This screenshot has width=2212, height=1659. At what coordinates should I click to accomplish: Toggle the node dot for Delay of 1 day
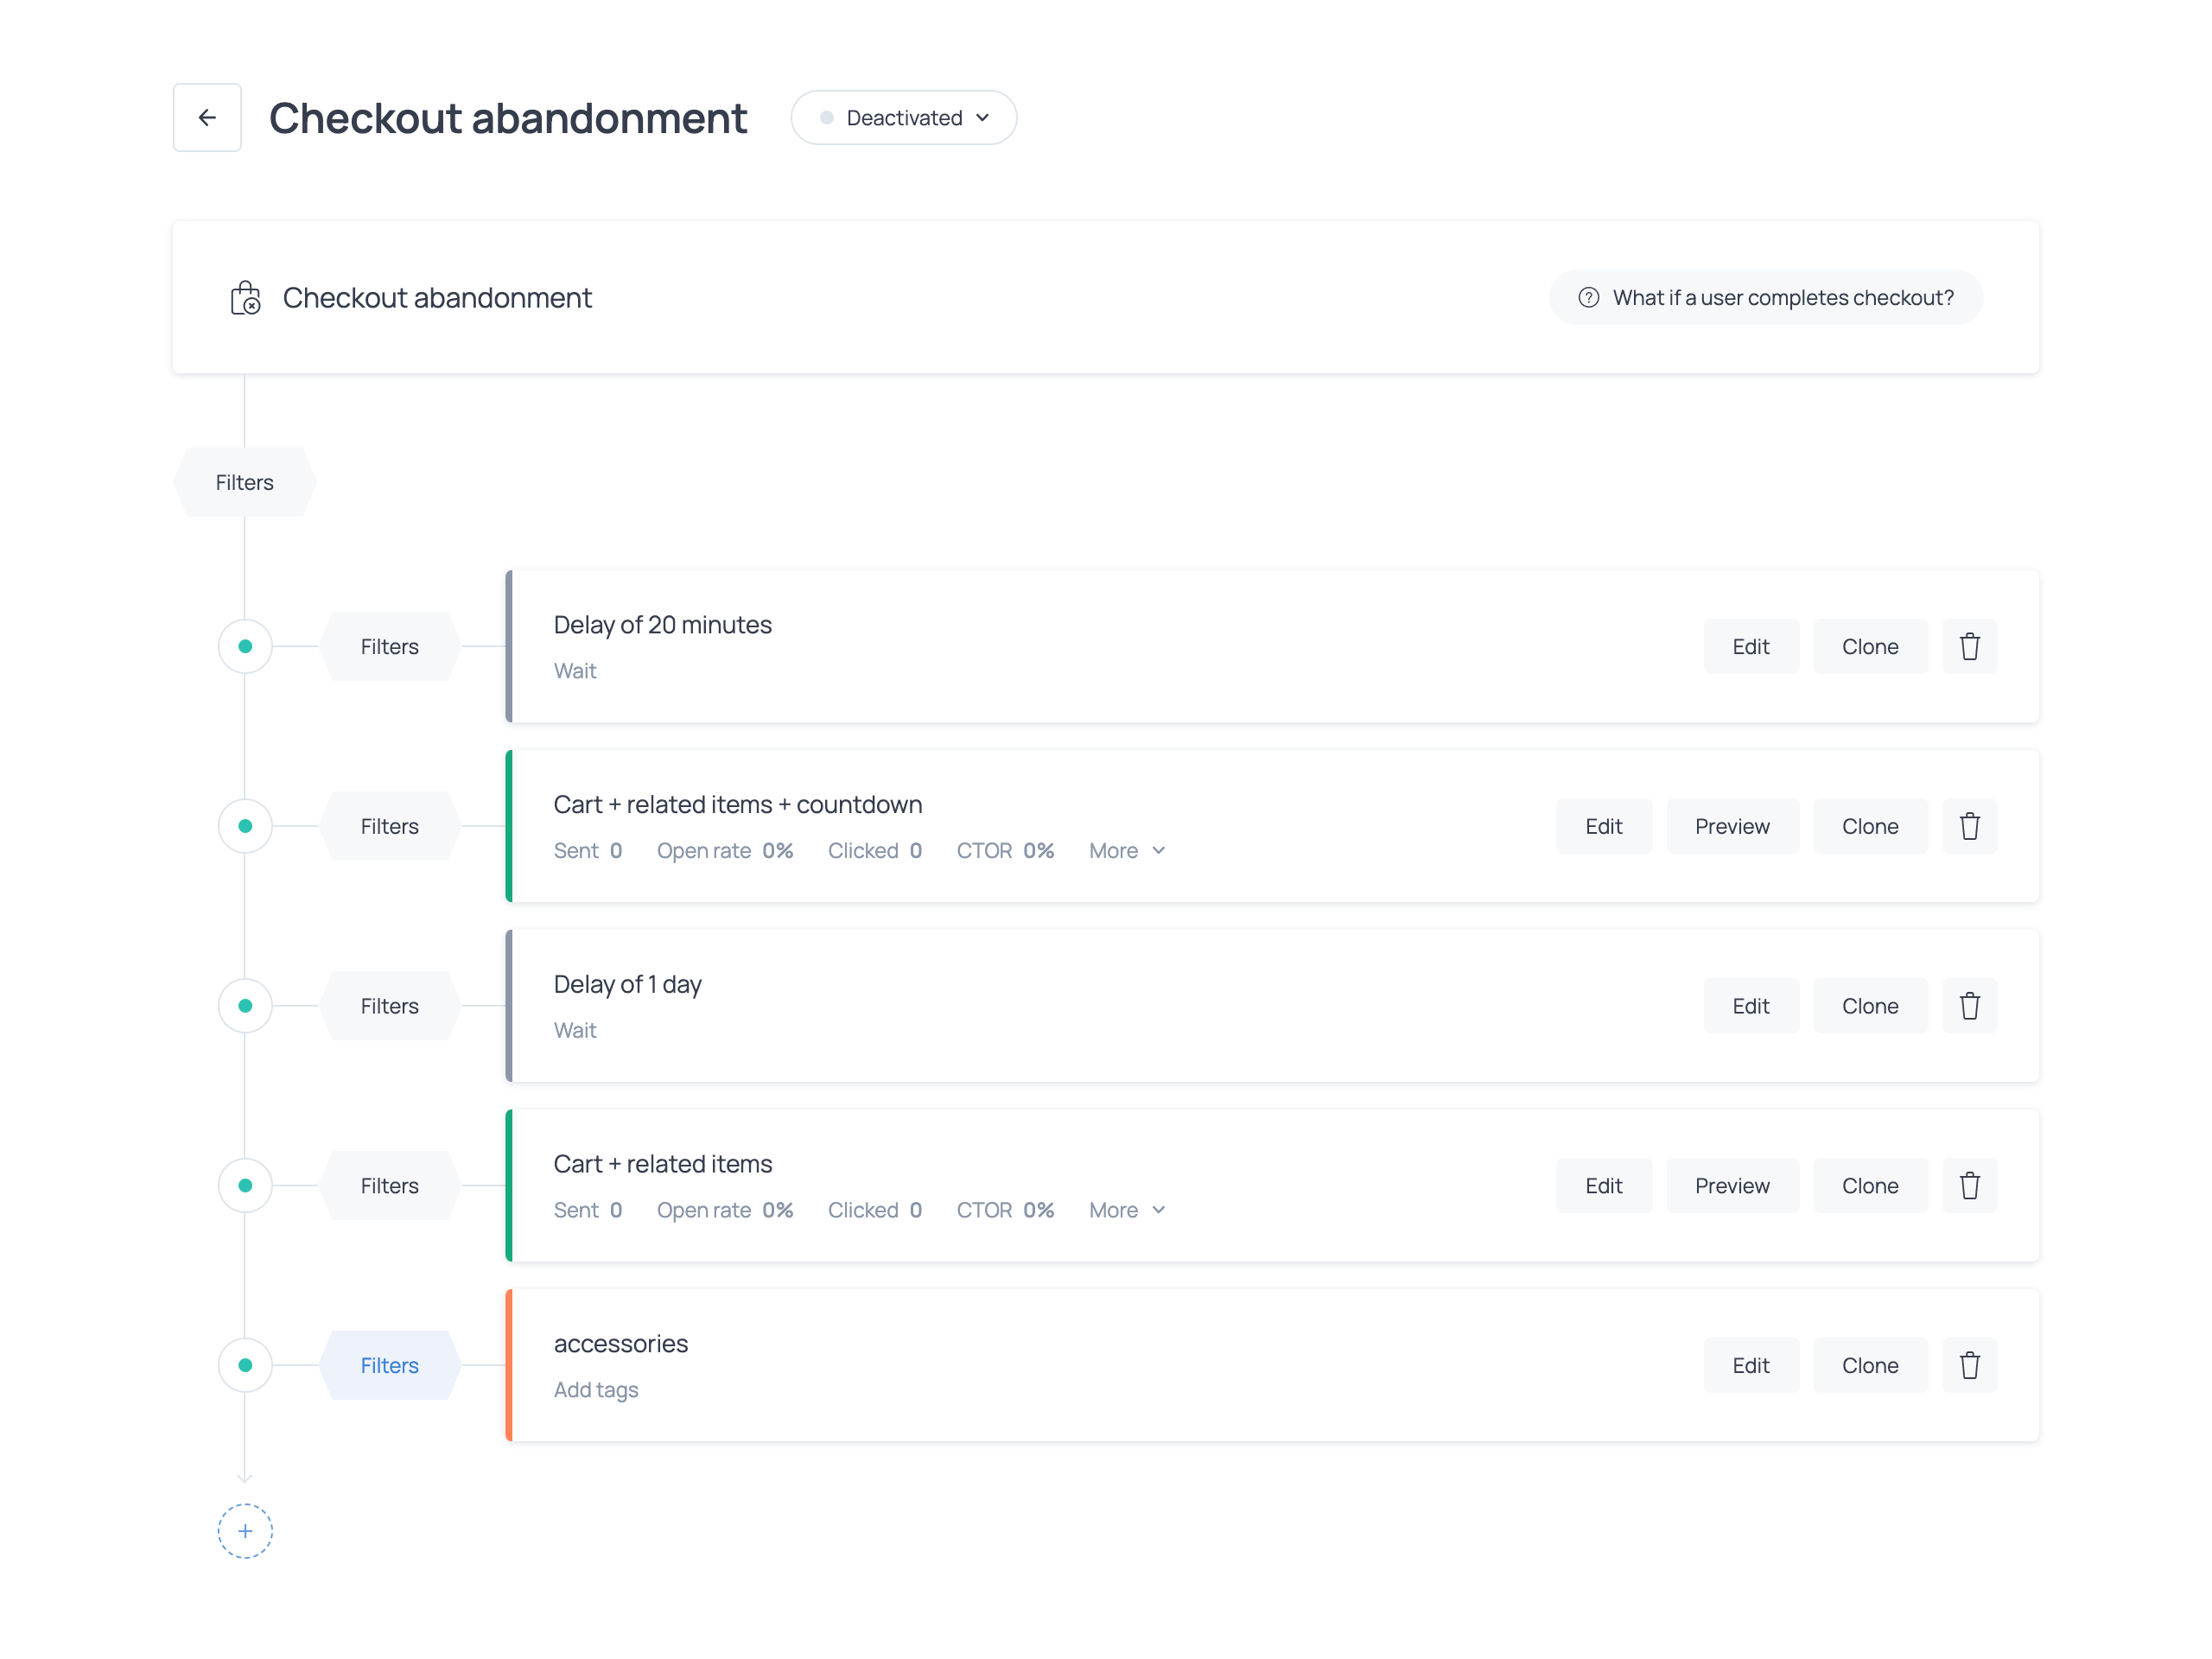pyautogui.click(x=245, y=1006)
